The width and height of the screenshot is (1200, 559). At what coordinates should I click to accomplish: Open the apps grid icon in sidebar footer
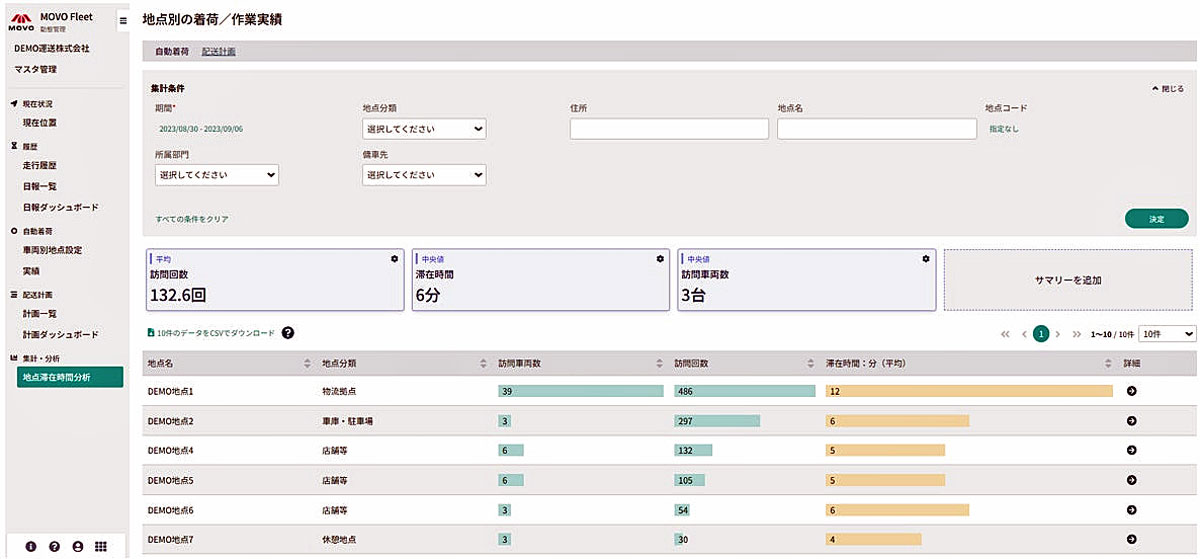point(100,546)
